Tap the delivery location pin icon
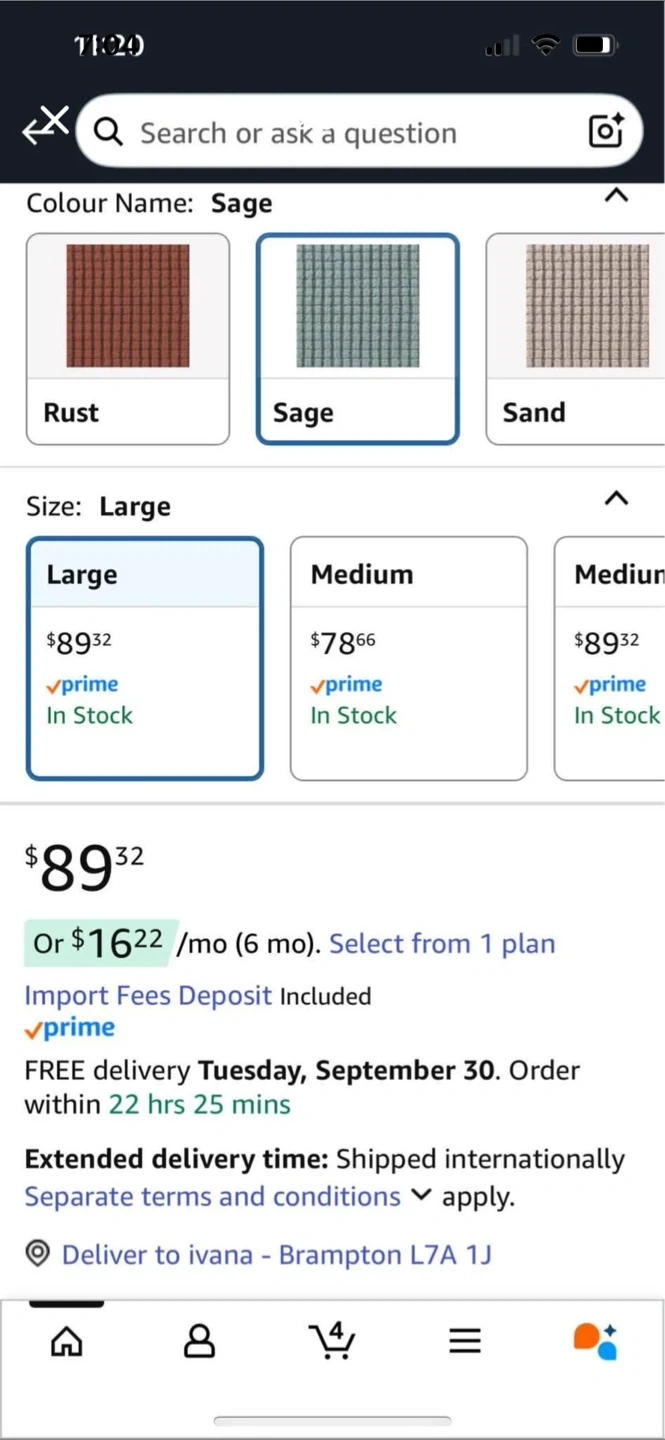The image size is (665, 1440). click(38, 1254)
